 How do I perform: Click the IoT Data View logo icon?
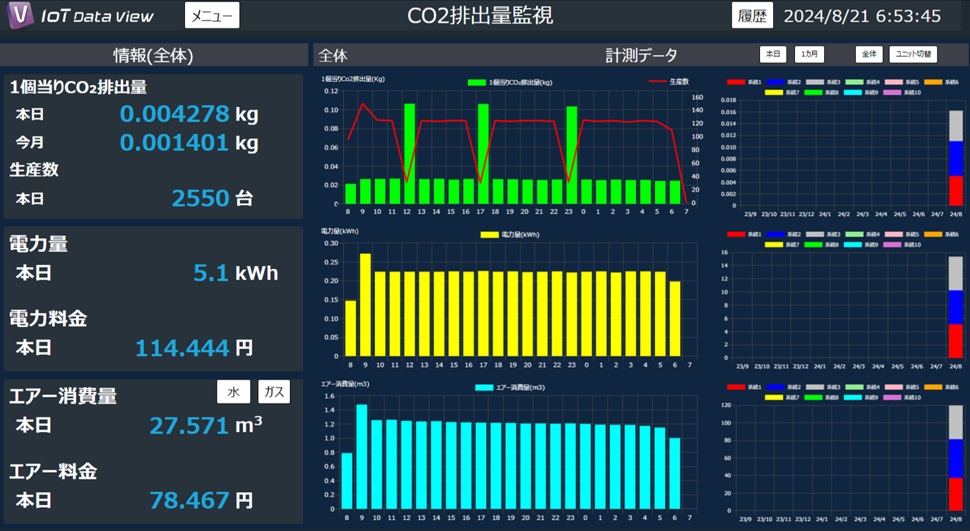(17, 16)
